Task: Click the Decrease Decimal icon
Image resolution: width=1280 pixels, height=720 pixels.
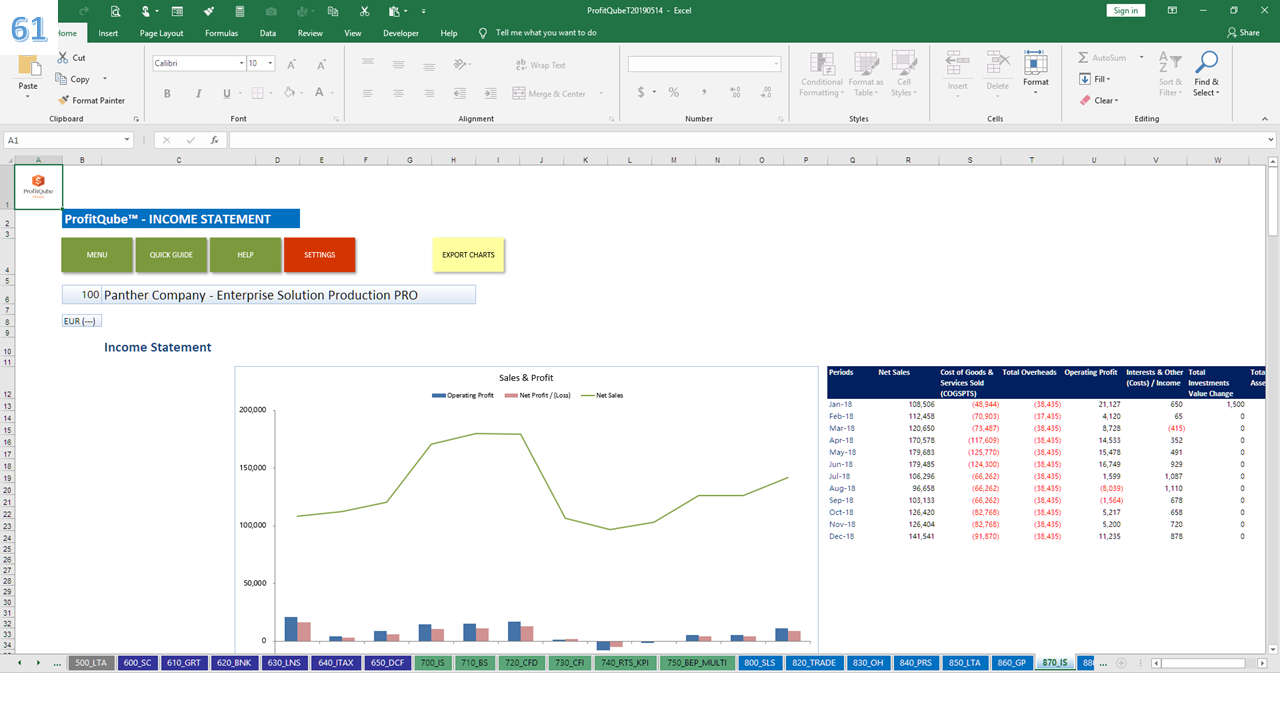Action: click(x=765, y=92)
